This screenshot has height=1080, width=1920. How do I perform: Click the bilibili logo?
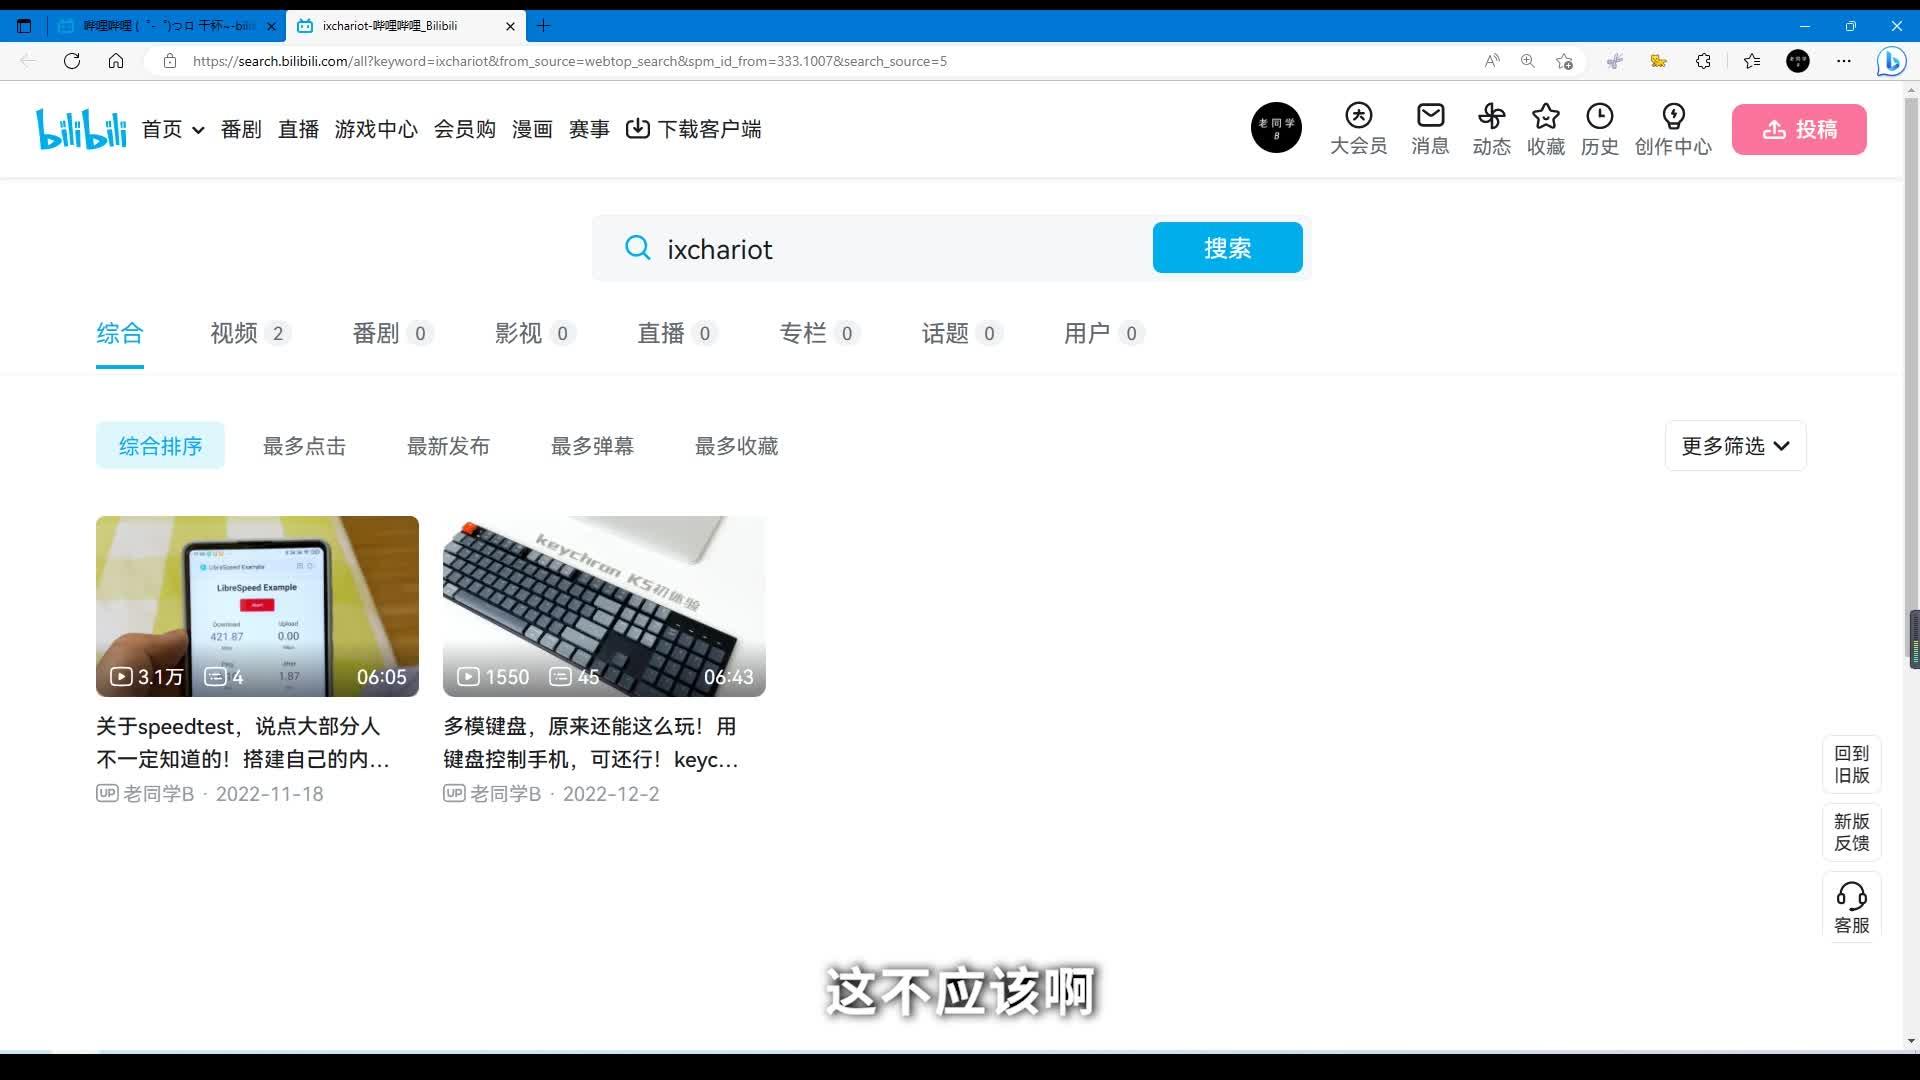click(80, 128)
